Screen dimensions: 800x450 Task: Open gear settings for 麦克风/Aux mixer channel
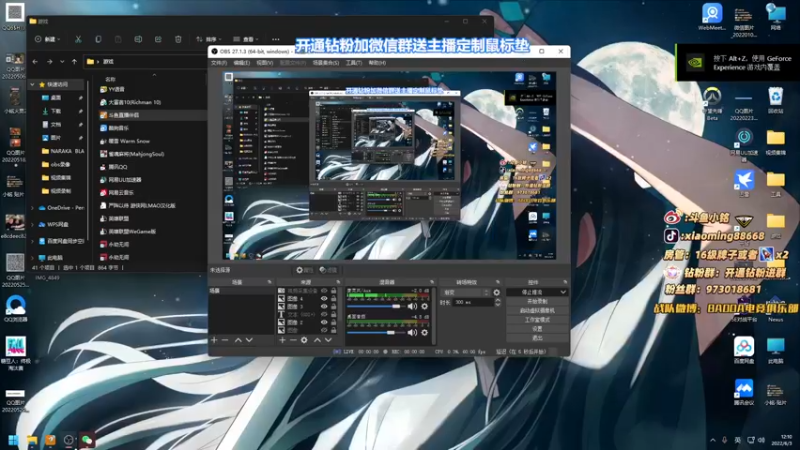pyautogui.click(x=424, y=306)
